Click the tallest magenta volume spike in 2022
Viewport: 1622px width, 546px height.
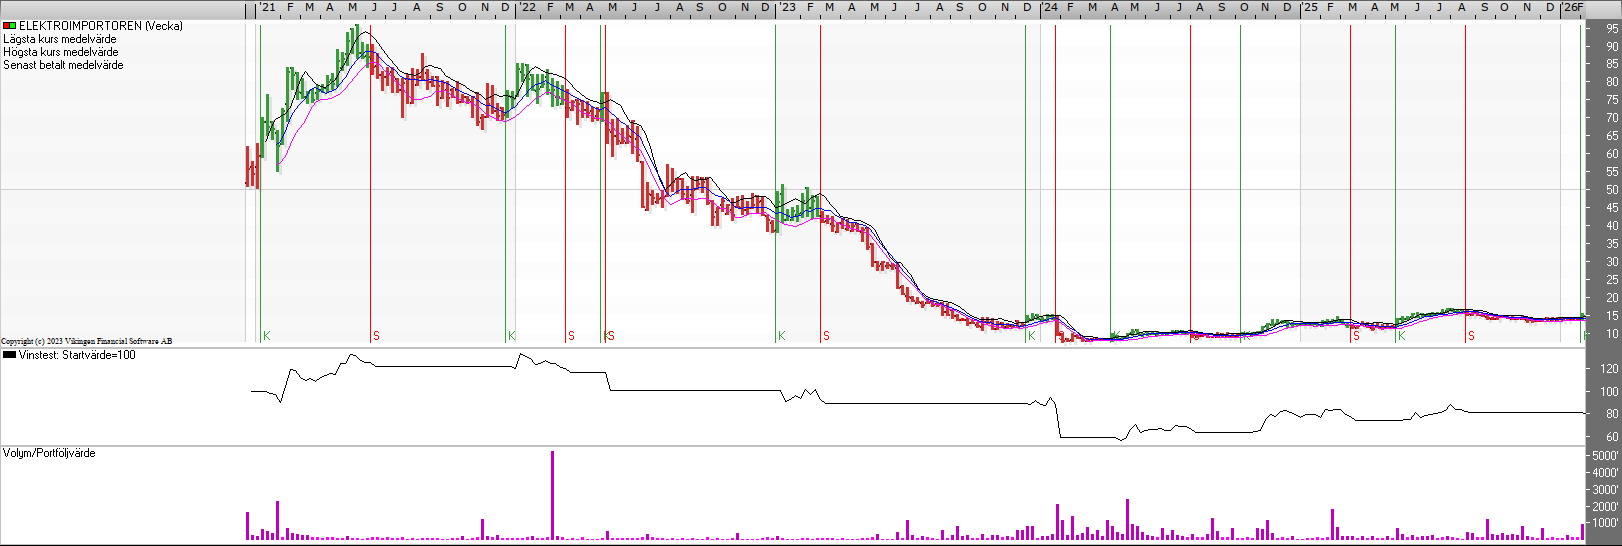[552, 494]
